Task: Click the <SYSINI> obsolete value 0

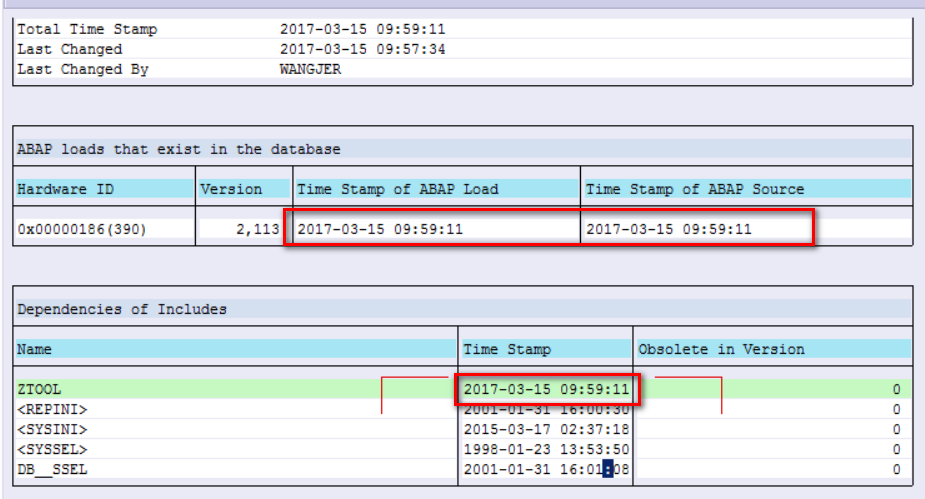Action: pyautogui.click(x=896, y=429)
